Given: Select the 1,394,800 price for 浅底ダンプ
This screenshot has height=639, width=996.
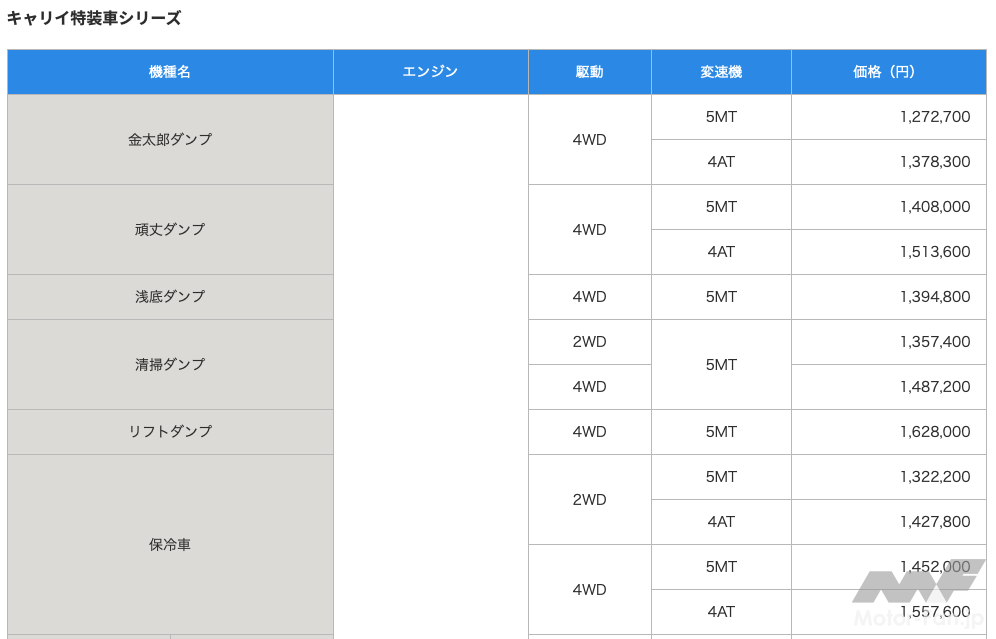Looking at the screenshot, I should [x=934, y=297].
